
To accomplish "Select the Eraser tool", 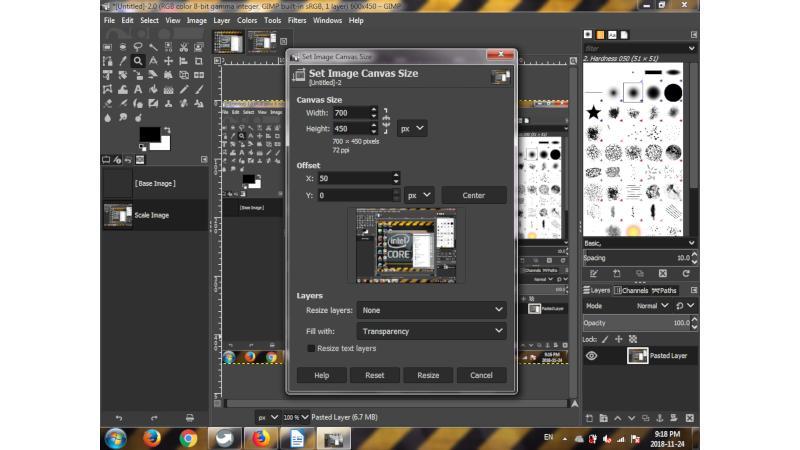I will coord(107,103).
